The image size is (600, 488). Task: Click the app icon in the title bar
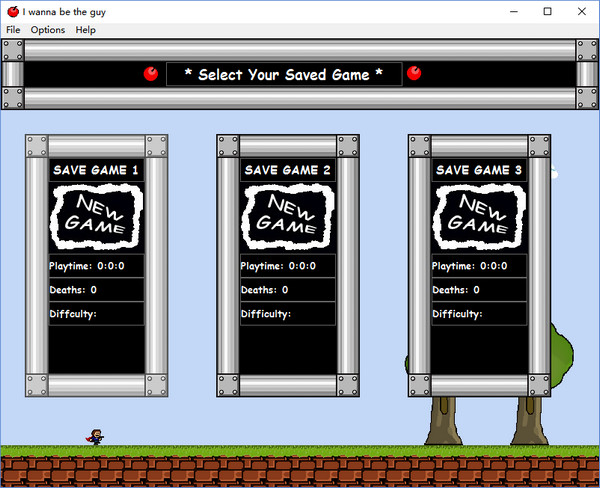12,11
